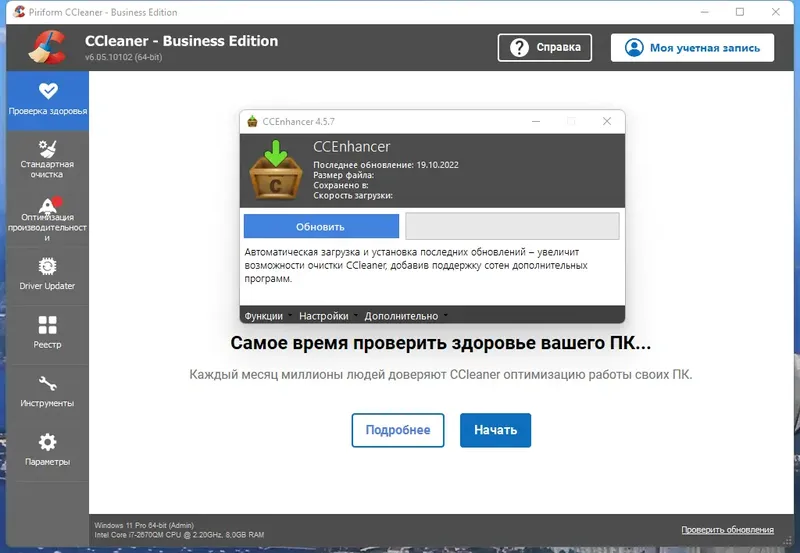Open Настройки dropdown menu in CCEnhancer

(x=328, y=316)
